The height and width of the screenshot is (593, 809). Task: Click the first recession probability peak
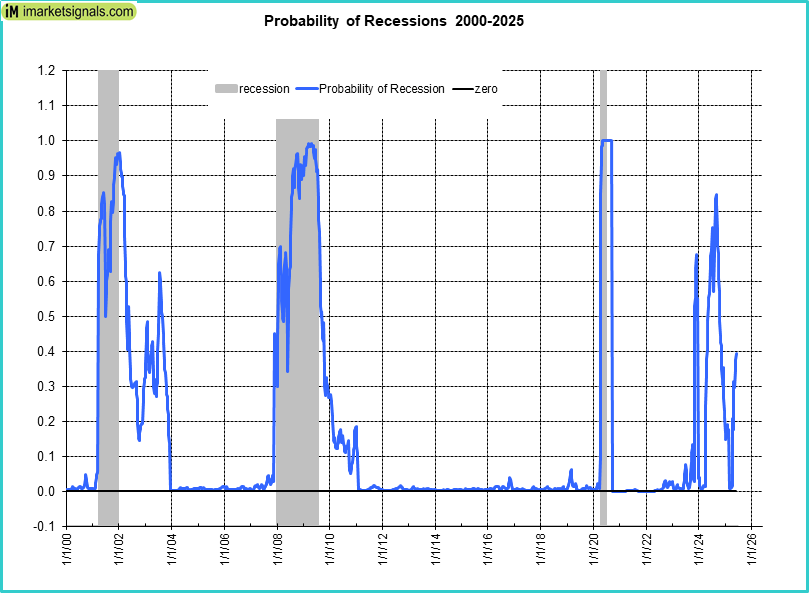pyautogui.click(x=119, y=153)
